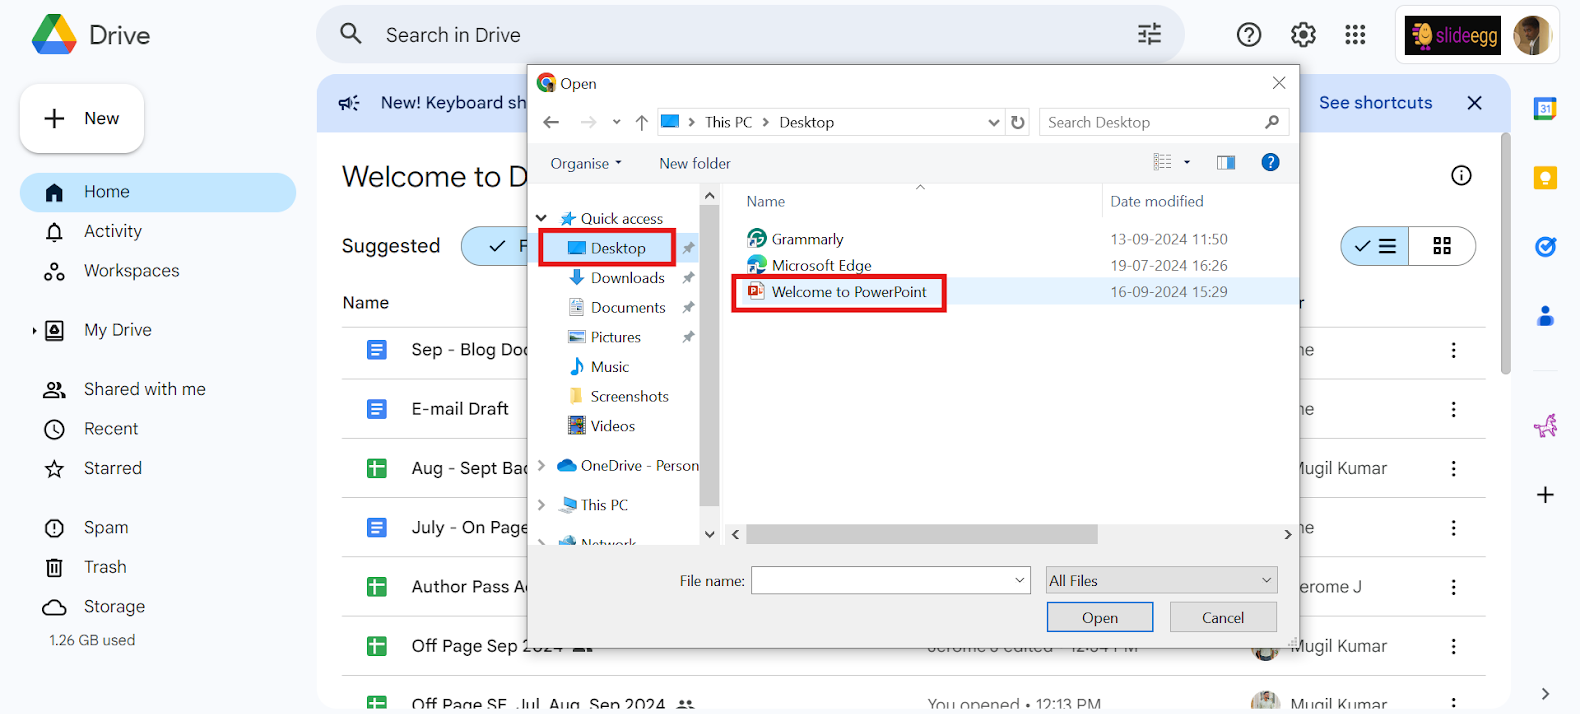
Task: Click the Open button in dialog
Action: pyautogui.click(x=1100, y=617)
